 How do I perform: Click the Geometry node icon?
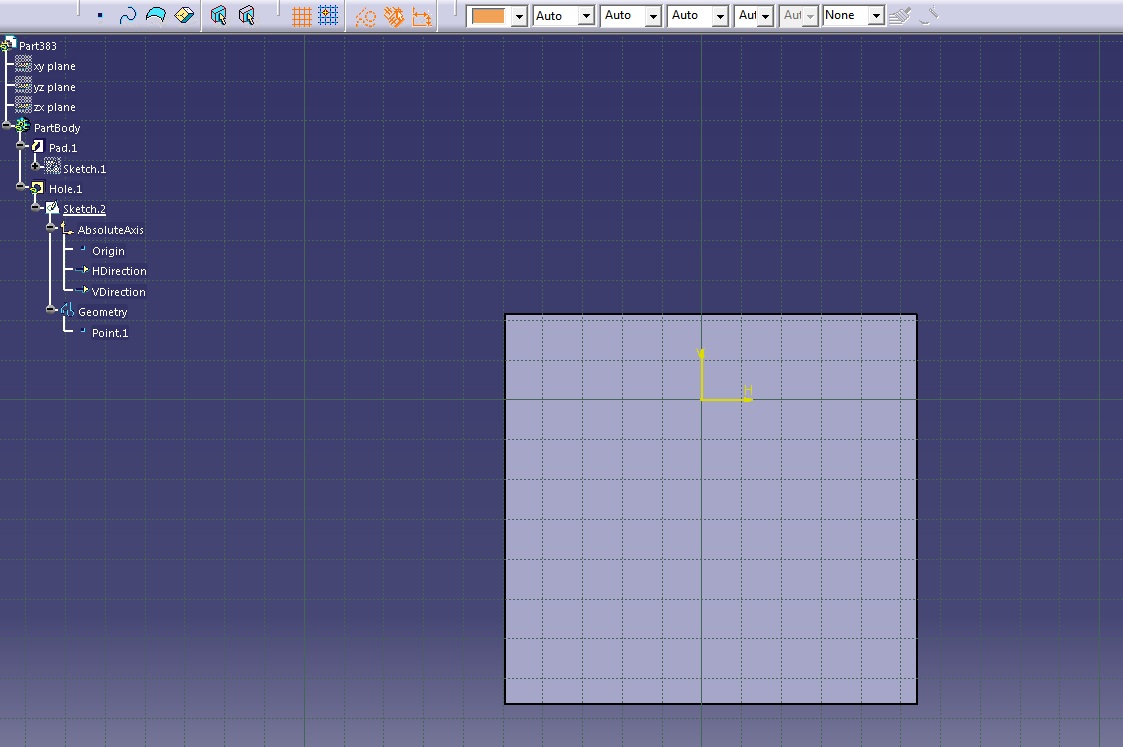click(67, 310)
